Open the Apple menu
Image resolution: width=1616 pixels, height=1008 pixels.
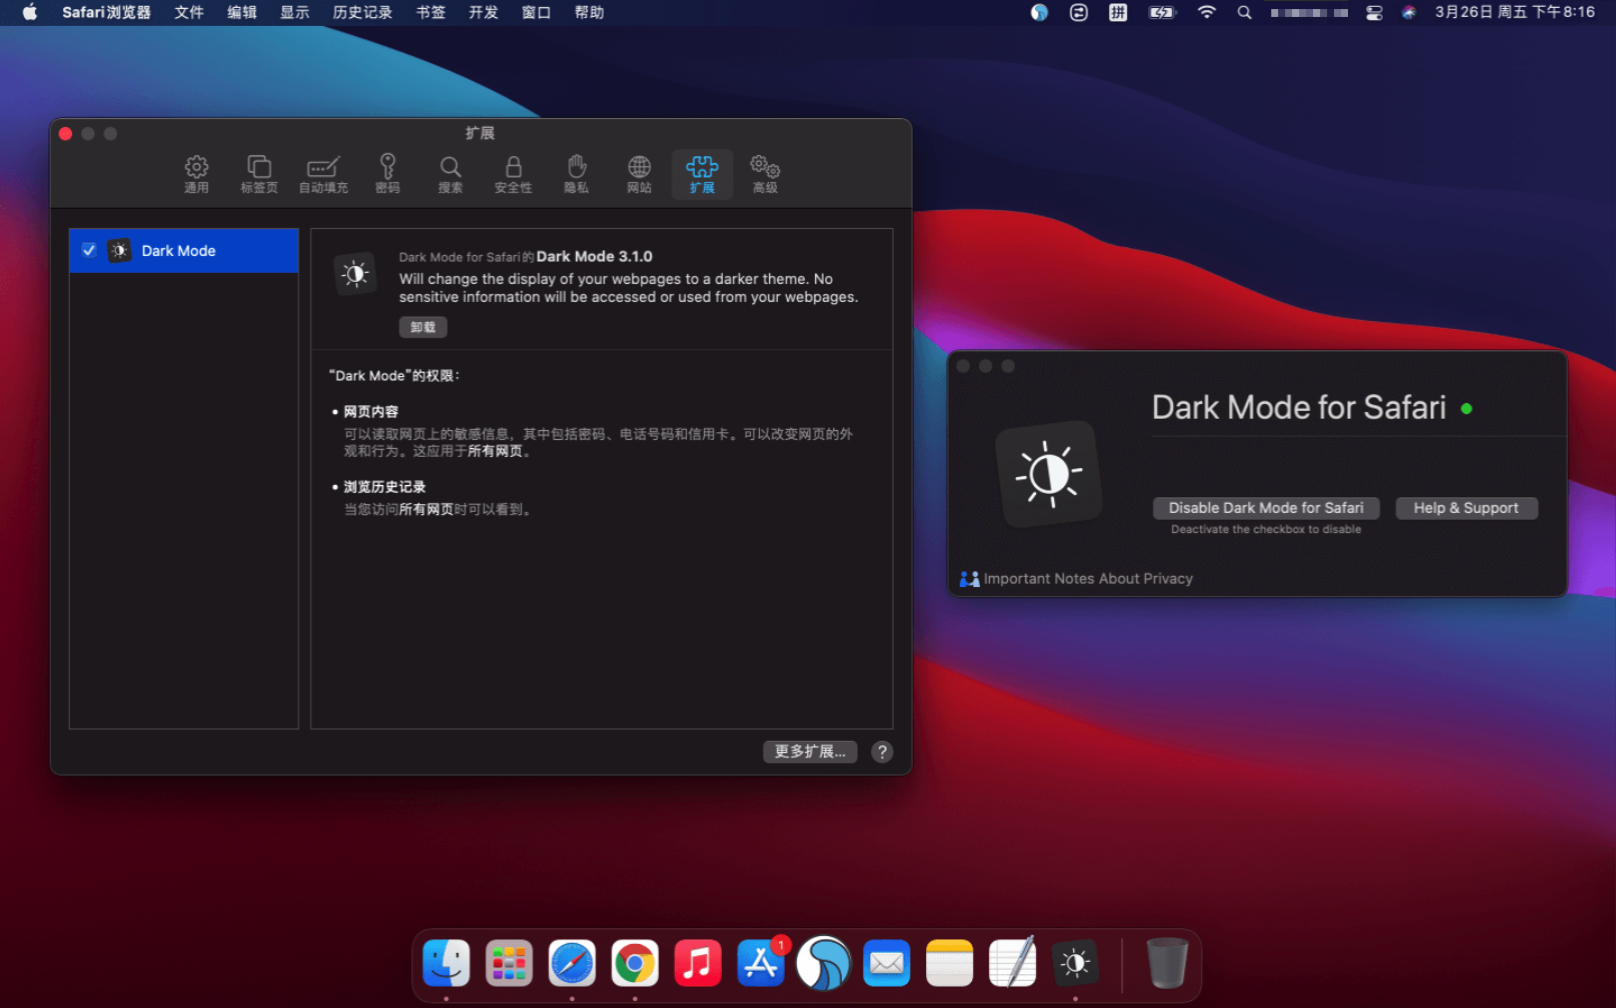coord(30,12)
